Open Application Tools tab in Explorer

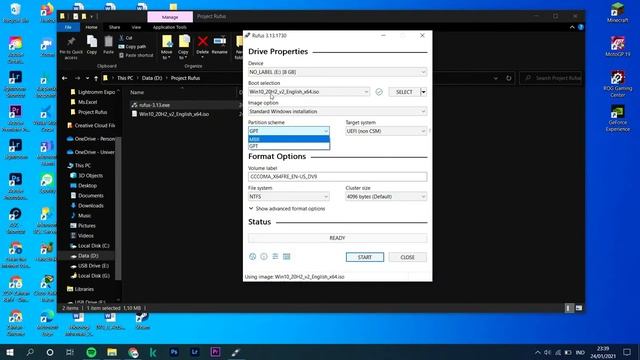click(x=169, y=27)
